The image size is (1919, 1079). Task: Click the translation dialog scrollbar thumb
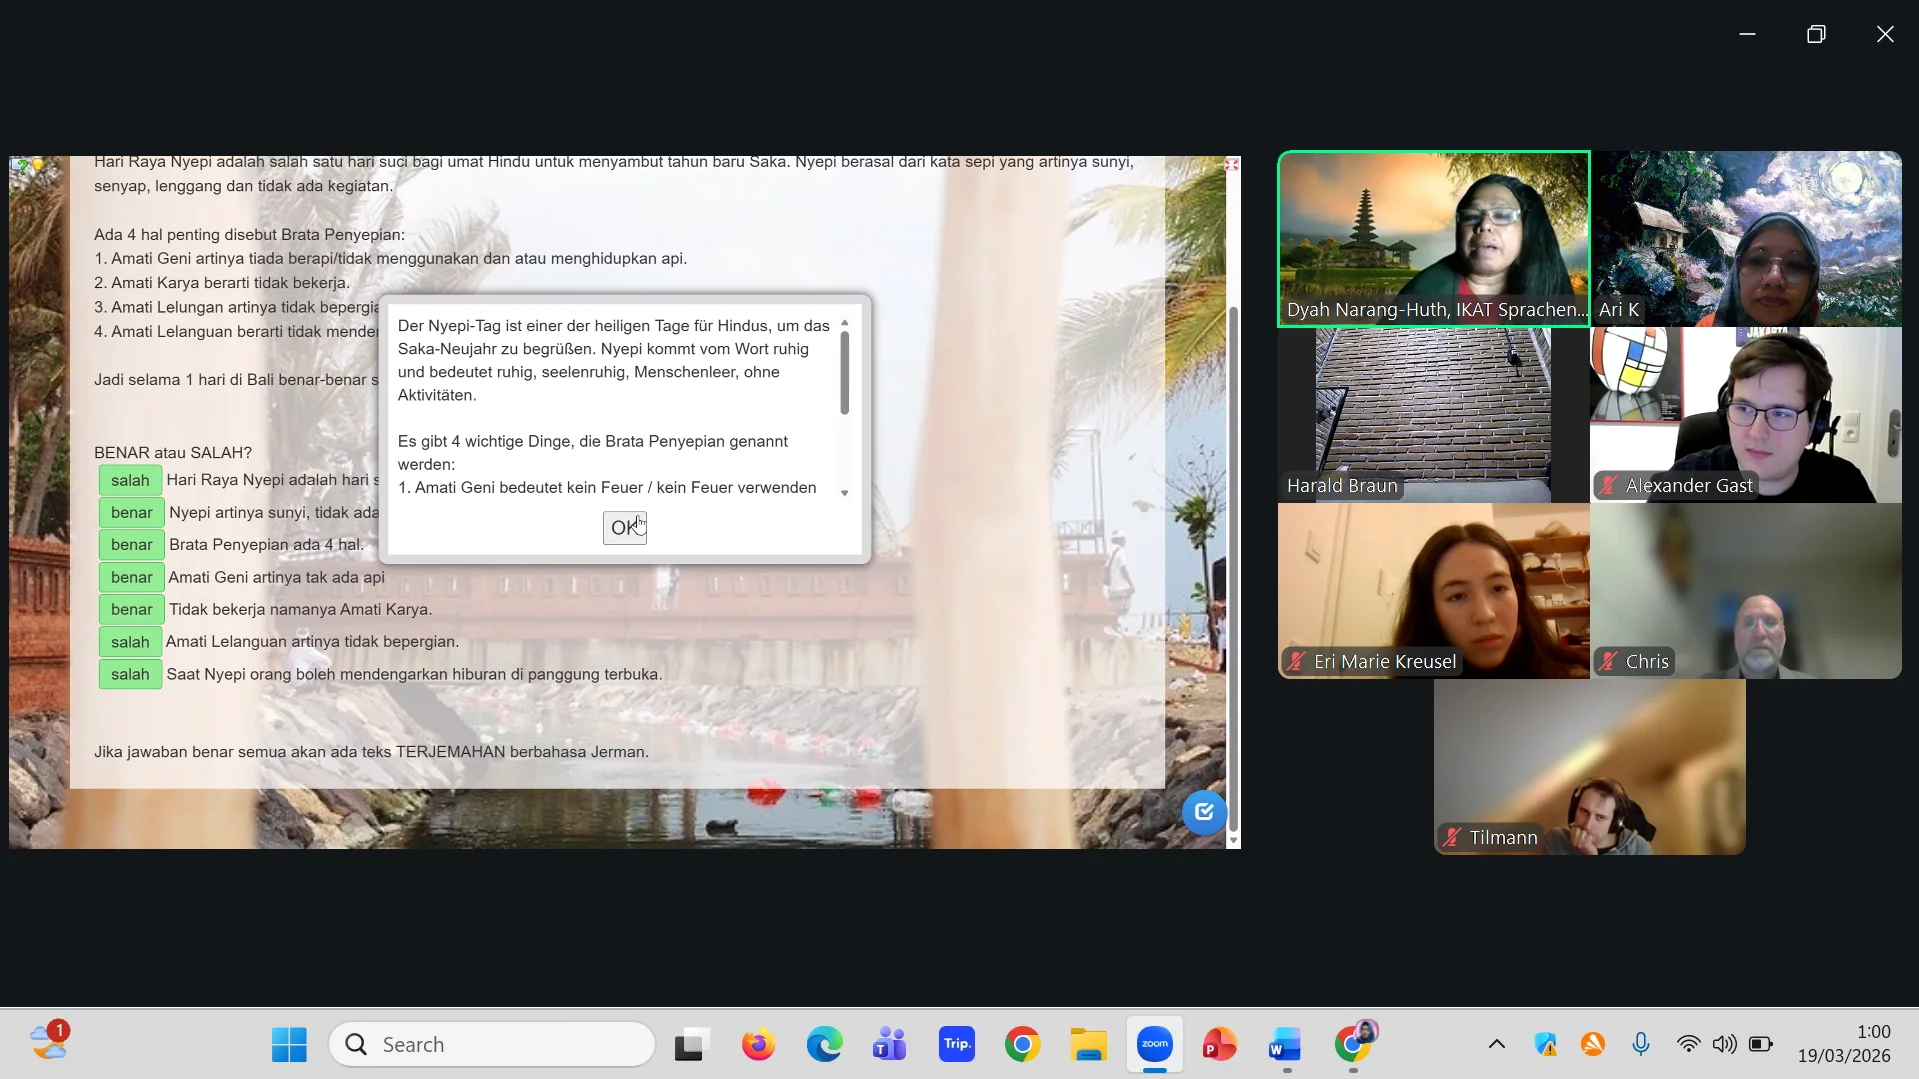click(x=845, y=372)
